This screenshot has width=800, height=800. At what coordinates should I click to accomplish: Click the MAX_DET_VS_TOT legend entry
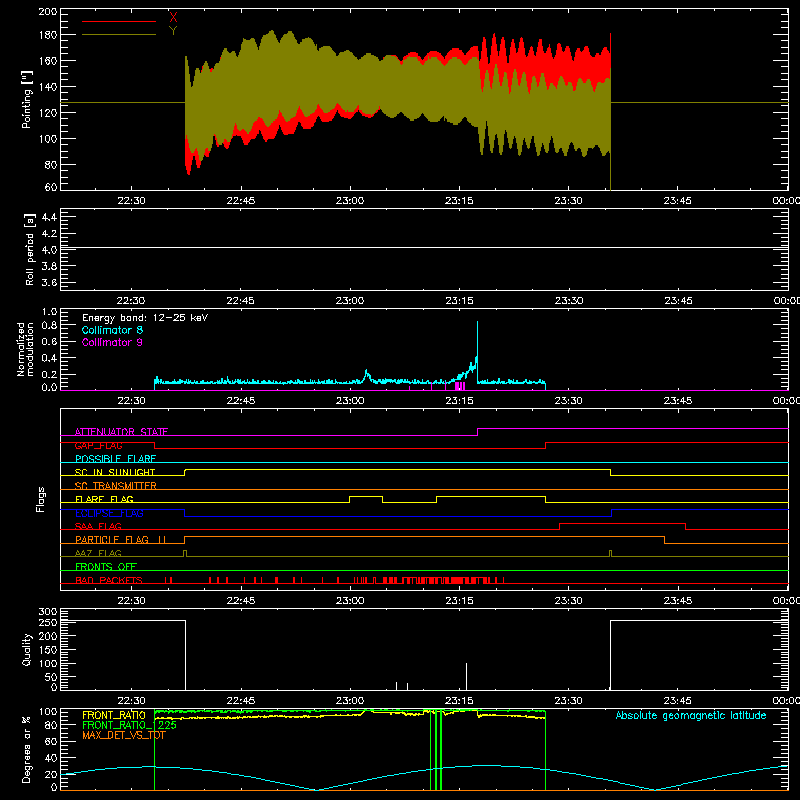(x=123, y=735)
